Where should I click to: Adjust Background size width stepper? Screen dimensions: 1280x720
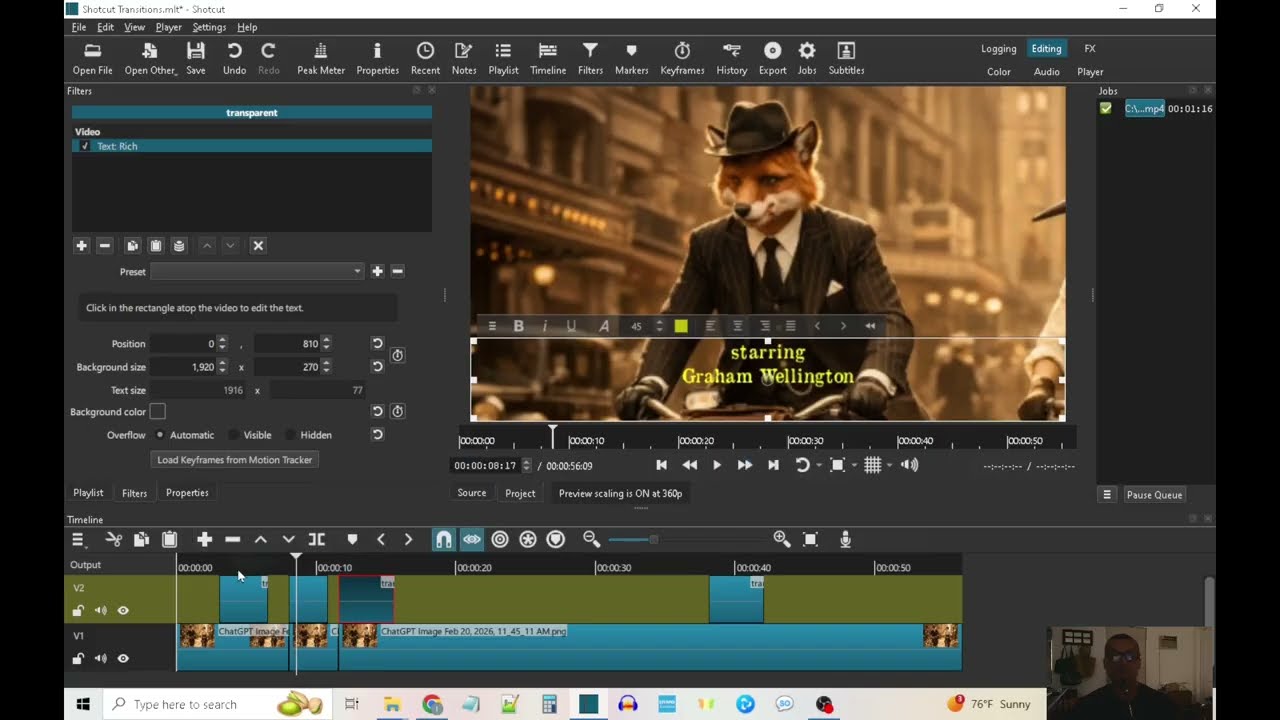222,367
